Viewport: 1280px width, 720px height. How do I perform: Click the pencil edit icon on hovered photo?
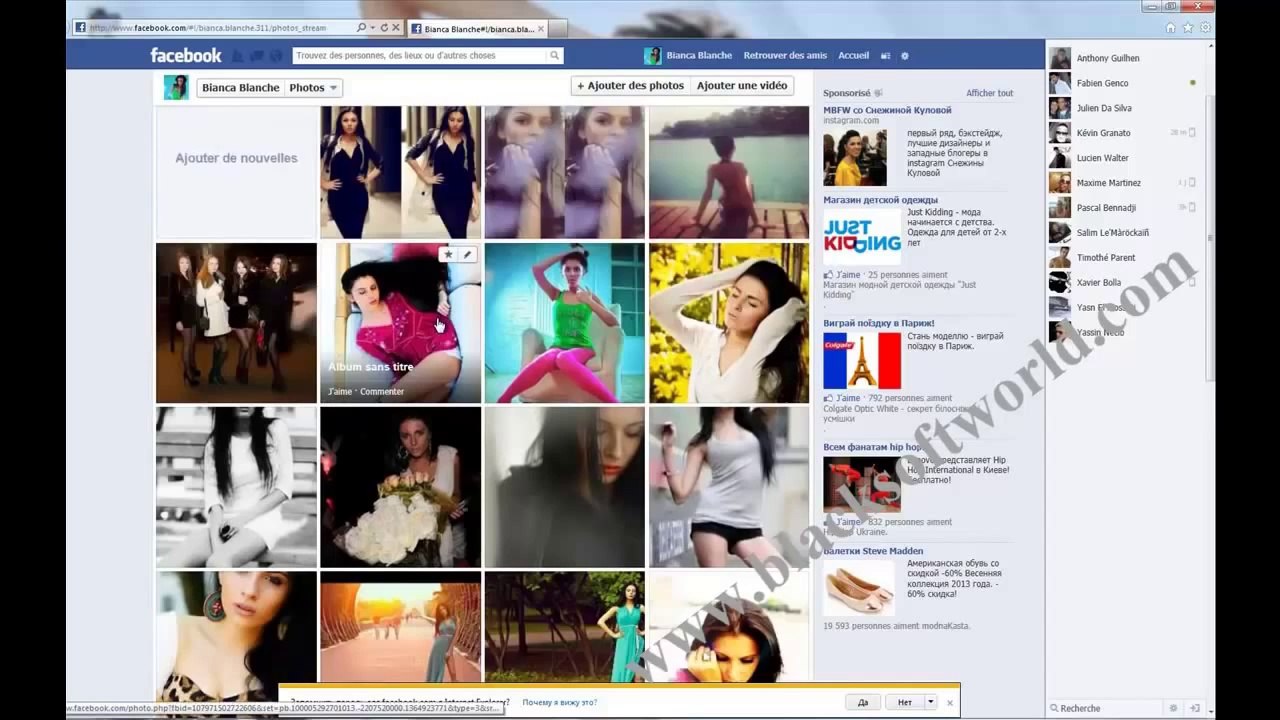click(x=467, y=254)
